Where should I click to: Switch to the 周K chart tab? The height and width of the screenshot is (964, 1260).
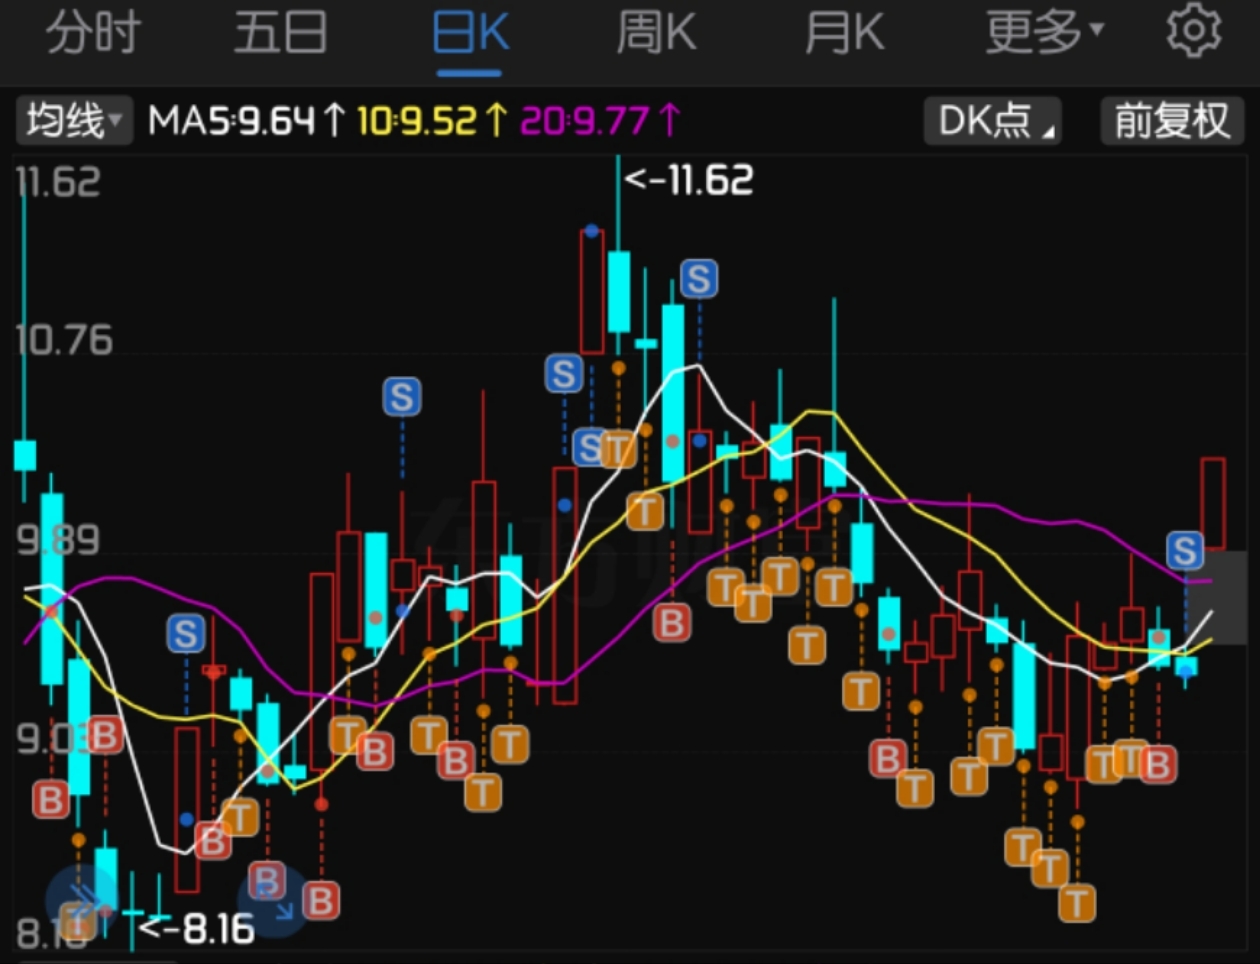coord(655,33)
